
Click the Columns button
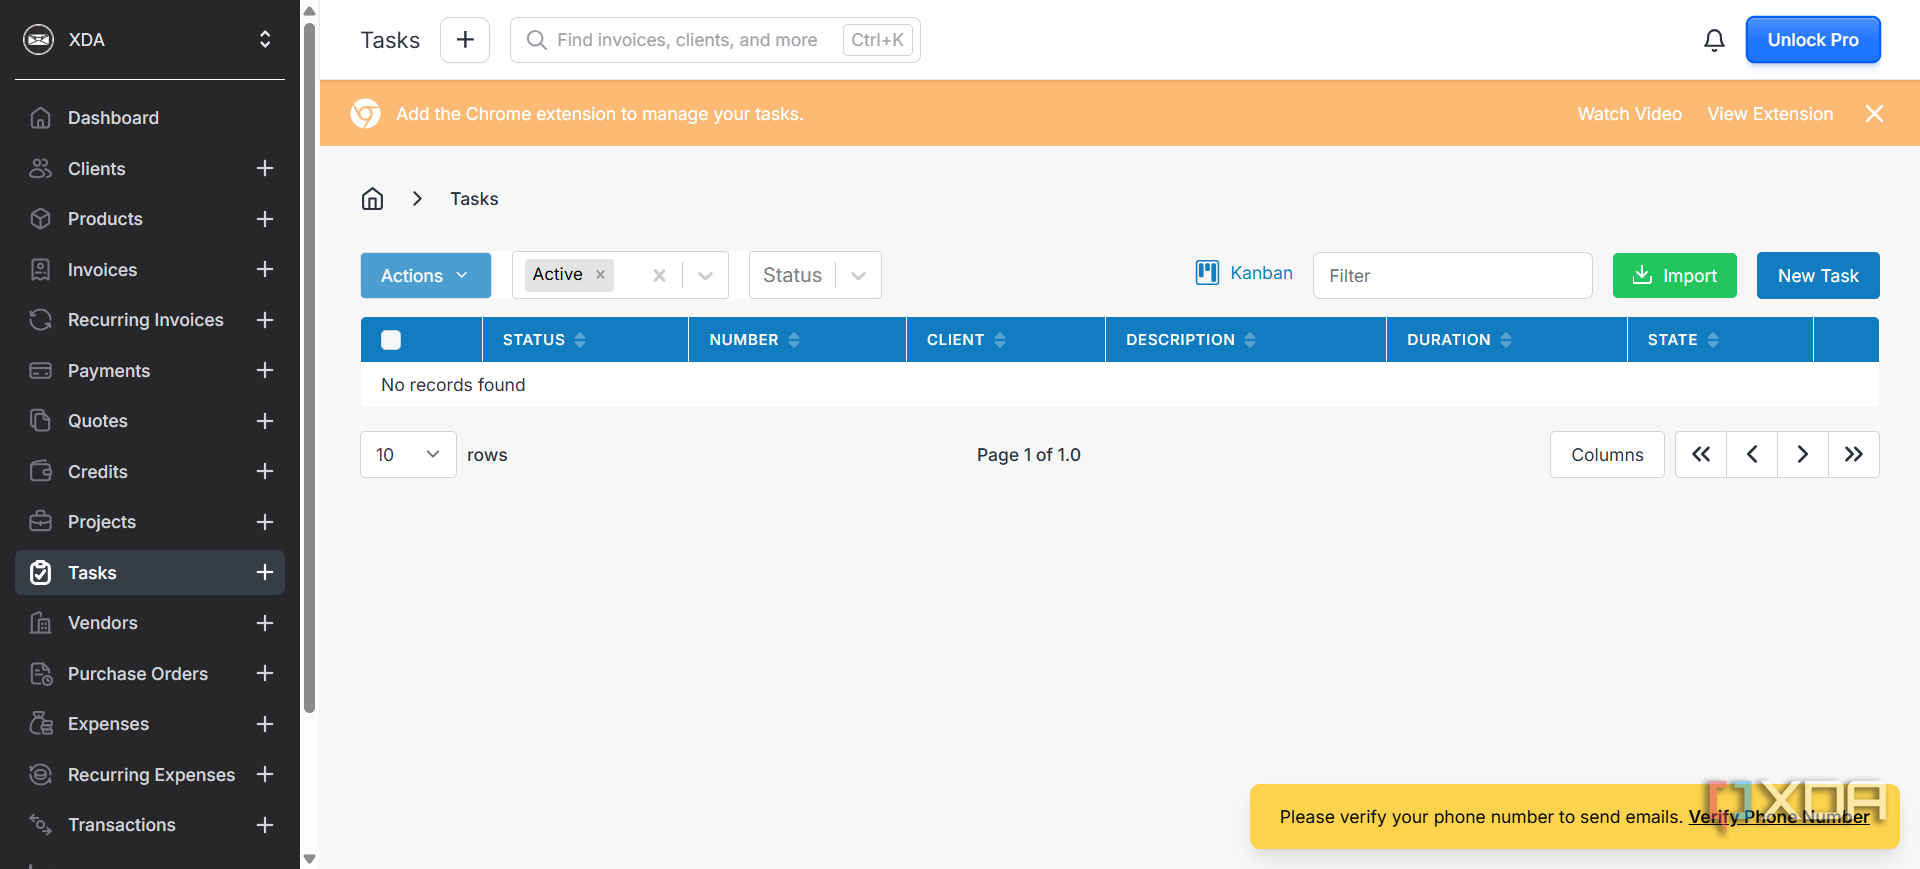tap(1607, 455)
